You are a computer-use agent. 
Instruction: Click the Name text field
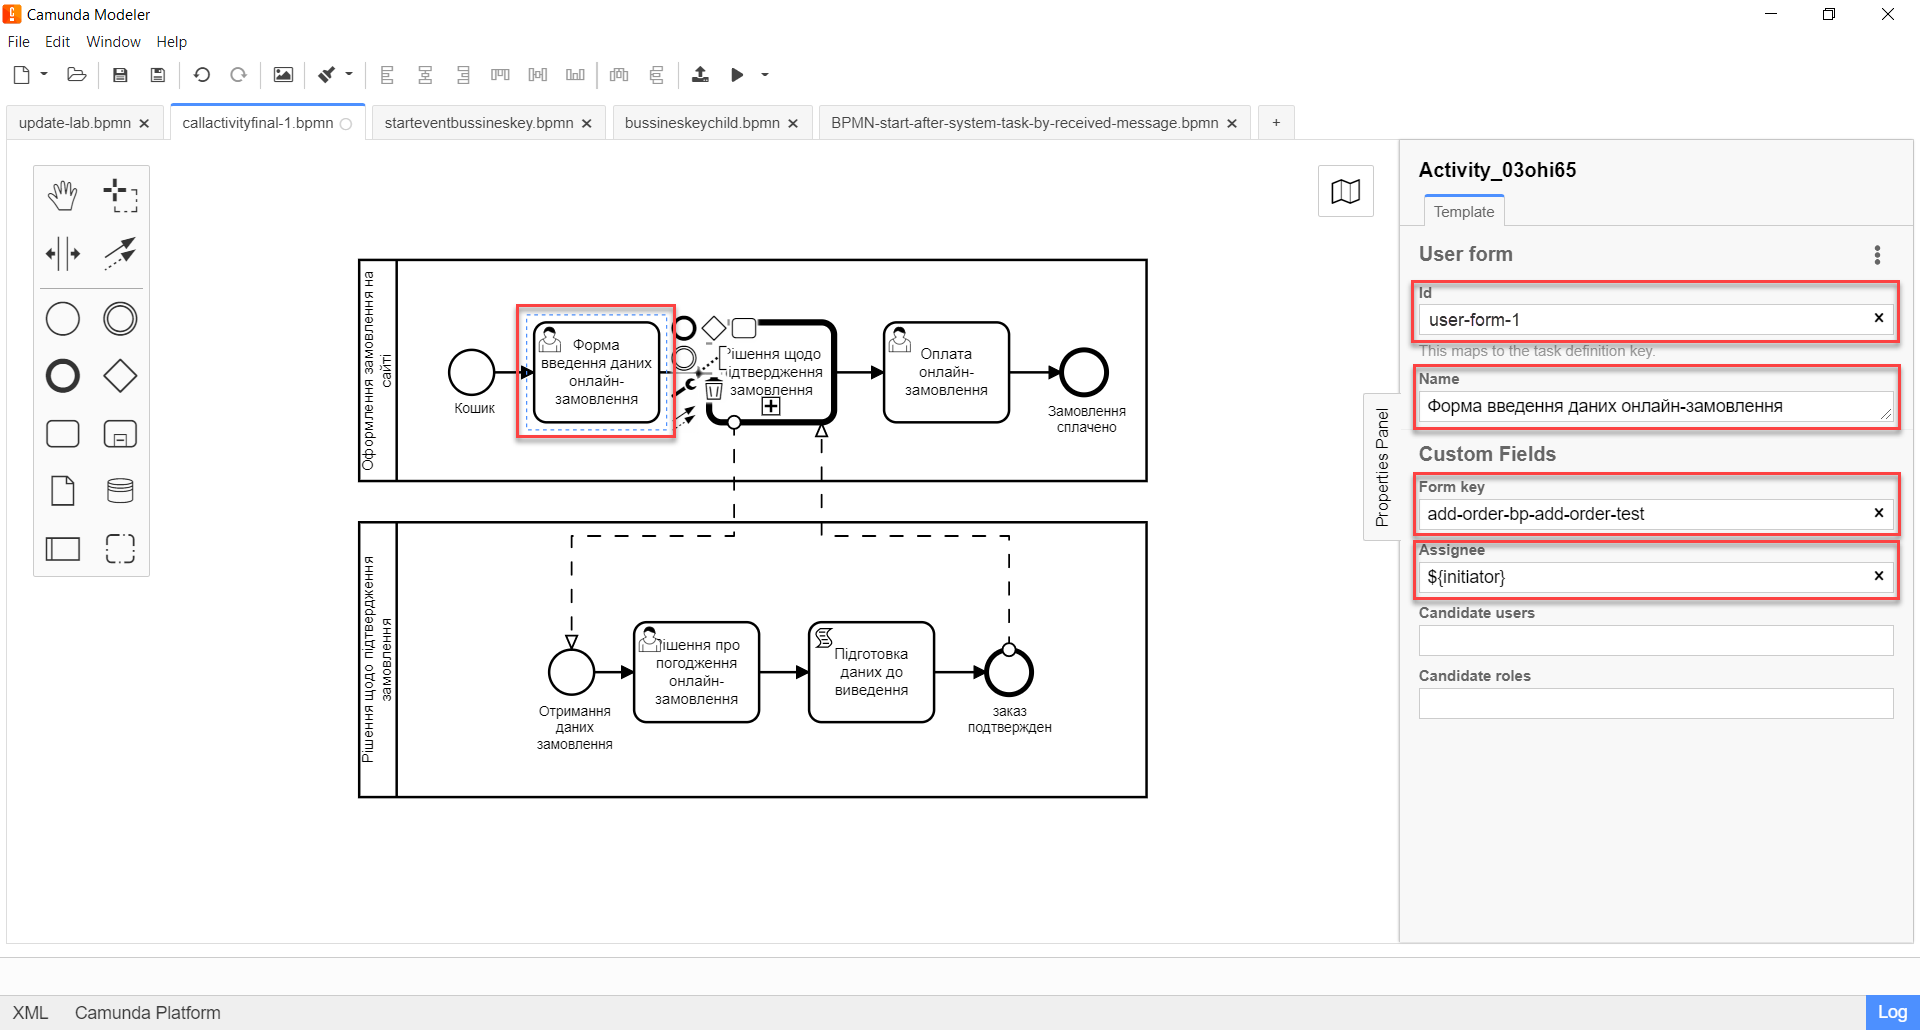click(1656, 406)
